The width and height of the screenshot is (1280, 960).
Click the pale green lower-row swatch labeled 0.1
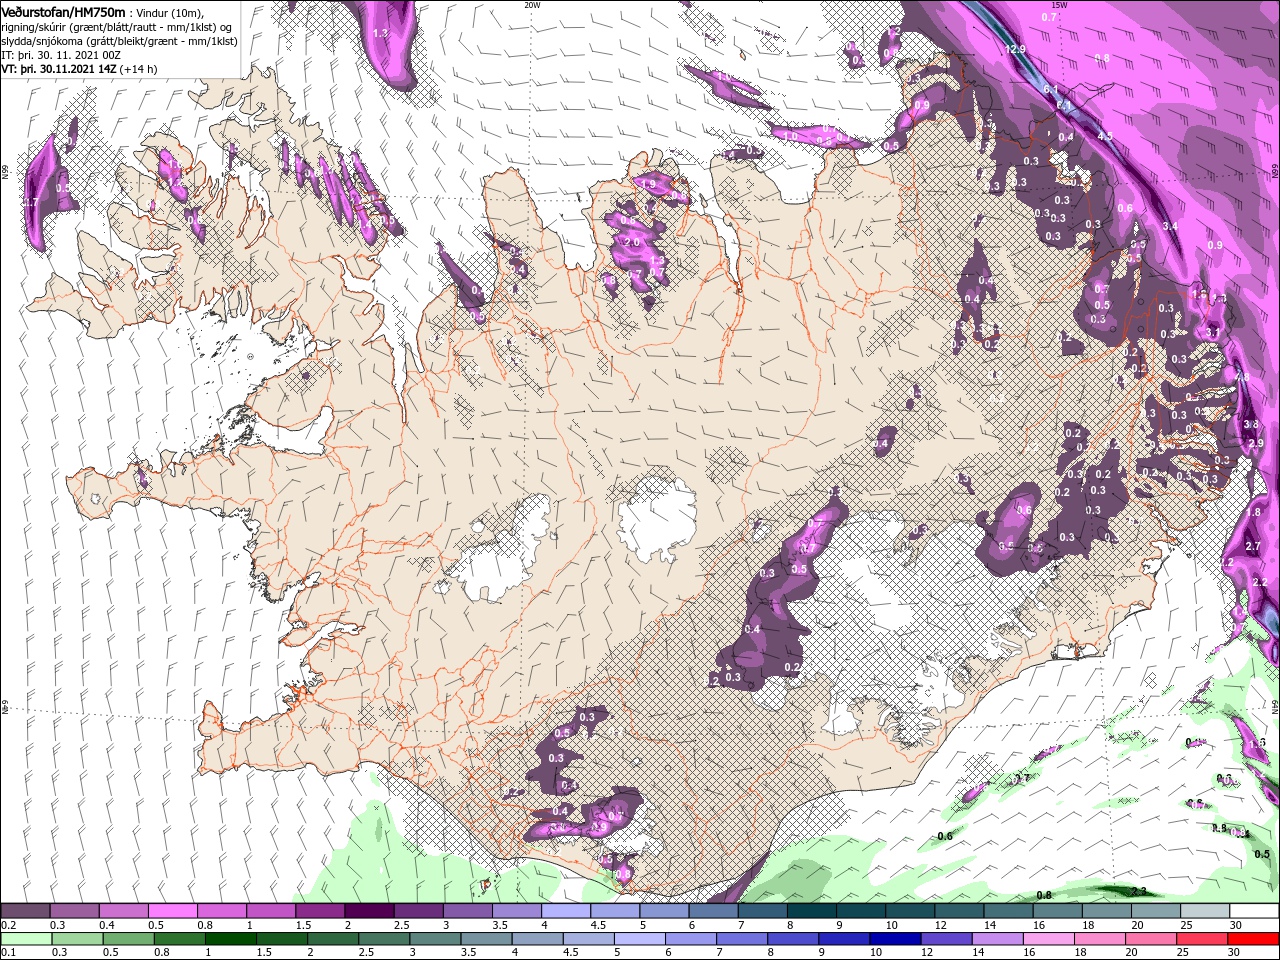pyautogui.click(x=26, y=938)
